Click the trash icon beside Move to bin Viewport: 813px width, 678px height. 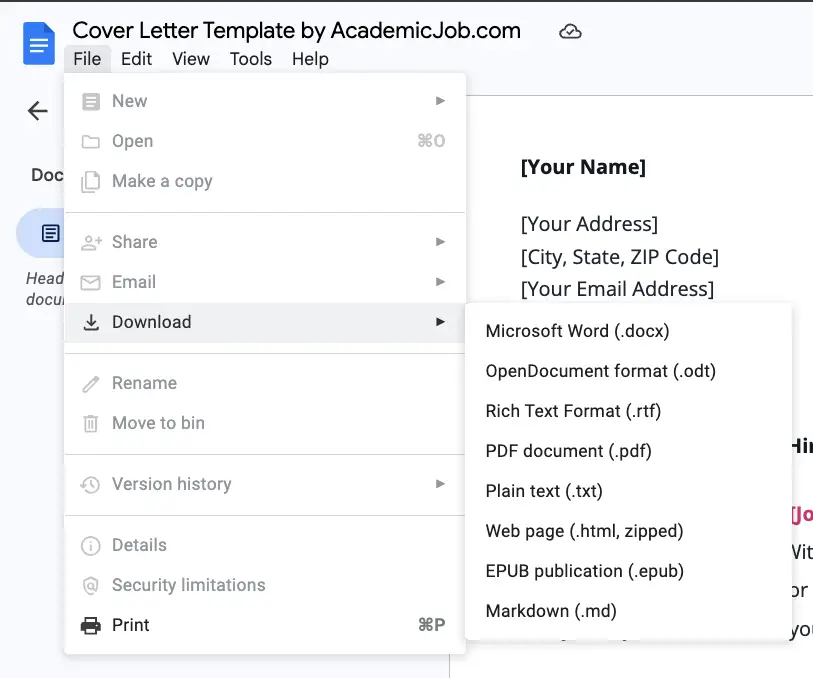[x=89, y=423]
